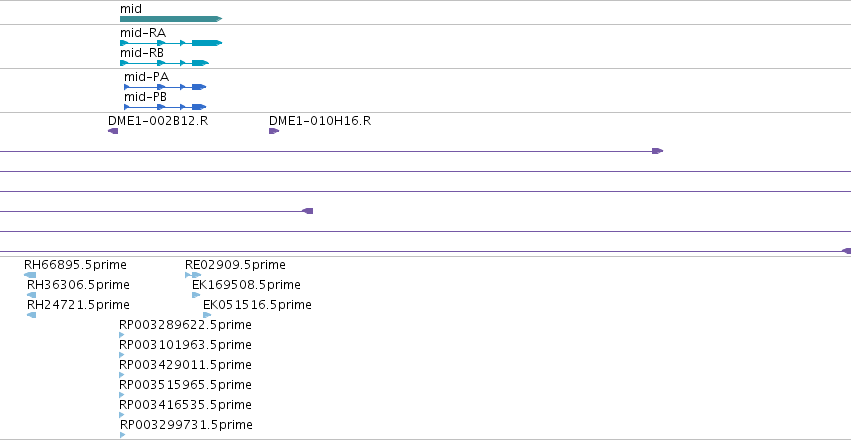Click the RP003299731.5prime label
The width and height of the screenshot is (851, 440).
click(x=186, y=425)
